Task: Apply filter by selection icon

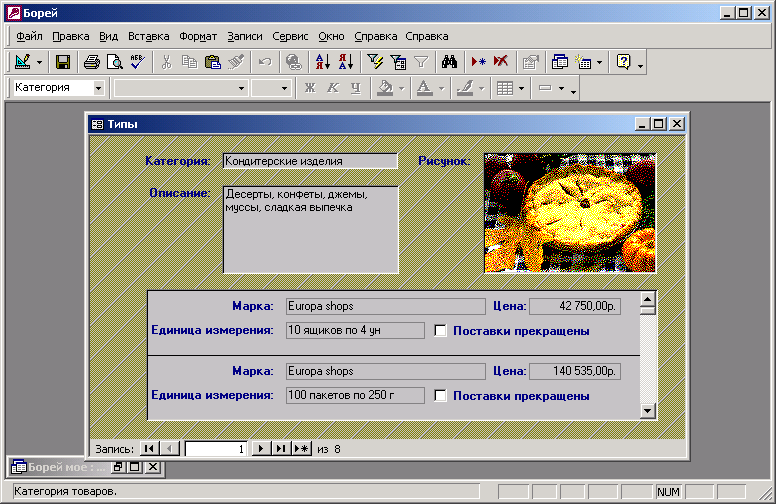Action: tap(375, 62)
